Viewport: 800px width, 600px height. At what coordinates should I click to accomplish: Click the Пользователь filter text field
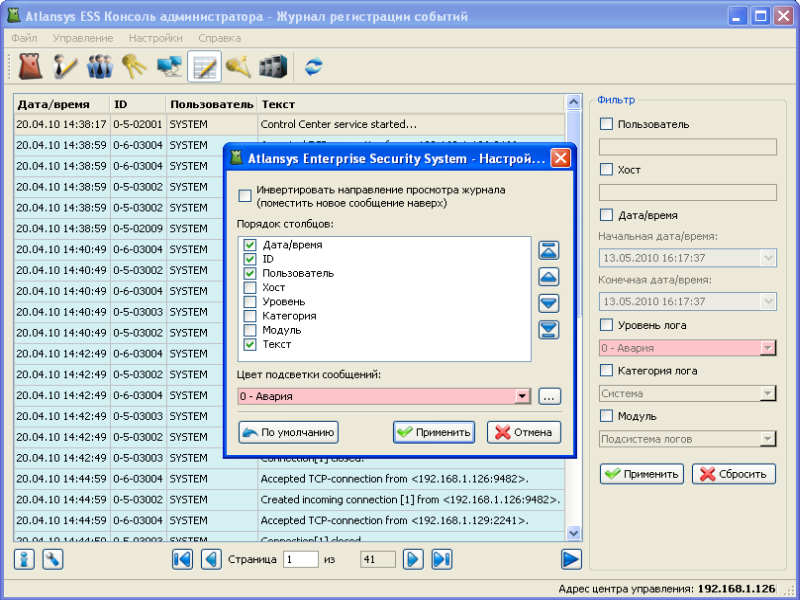(688, 147)
